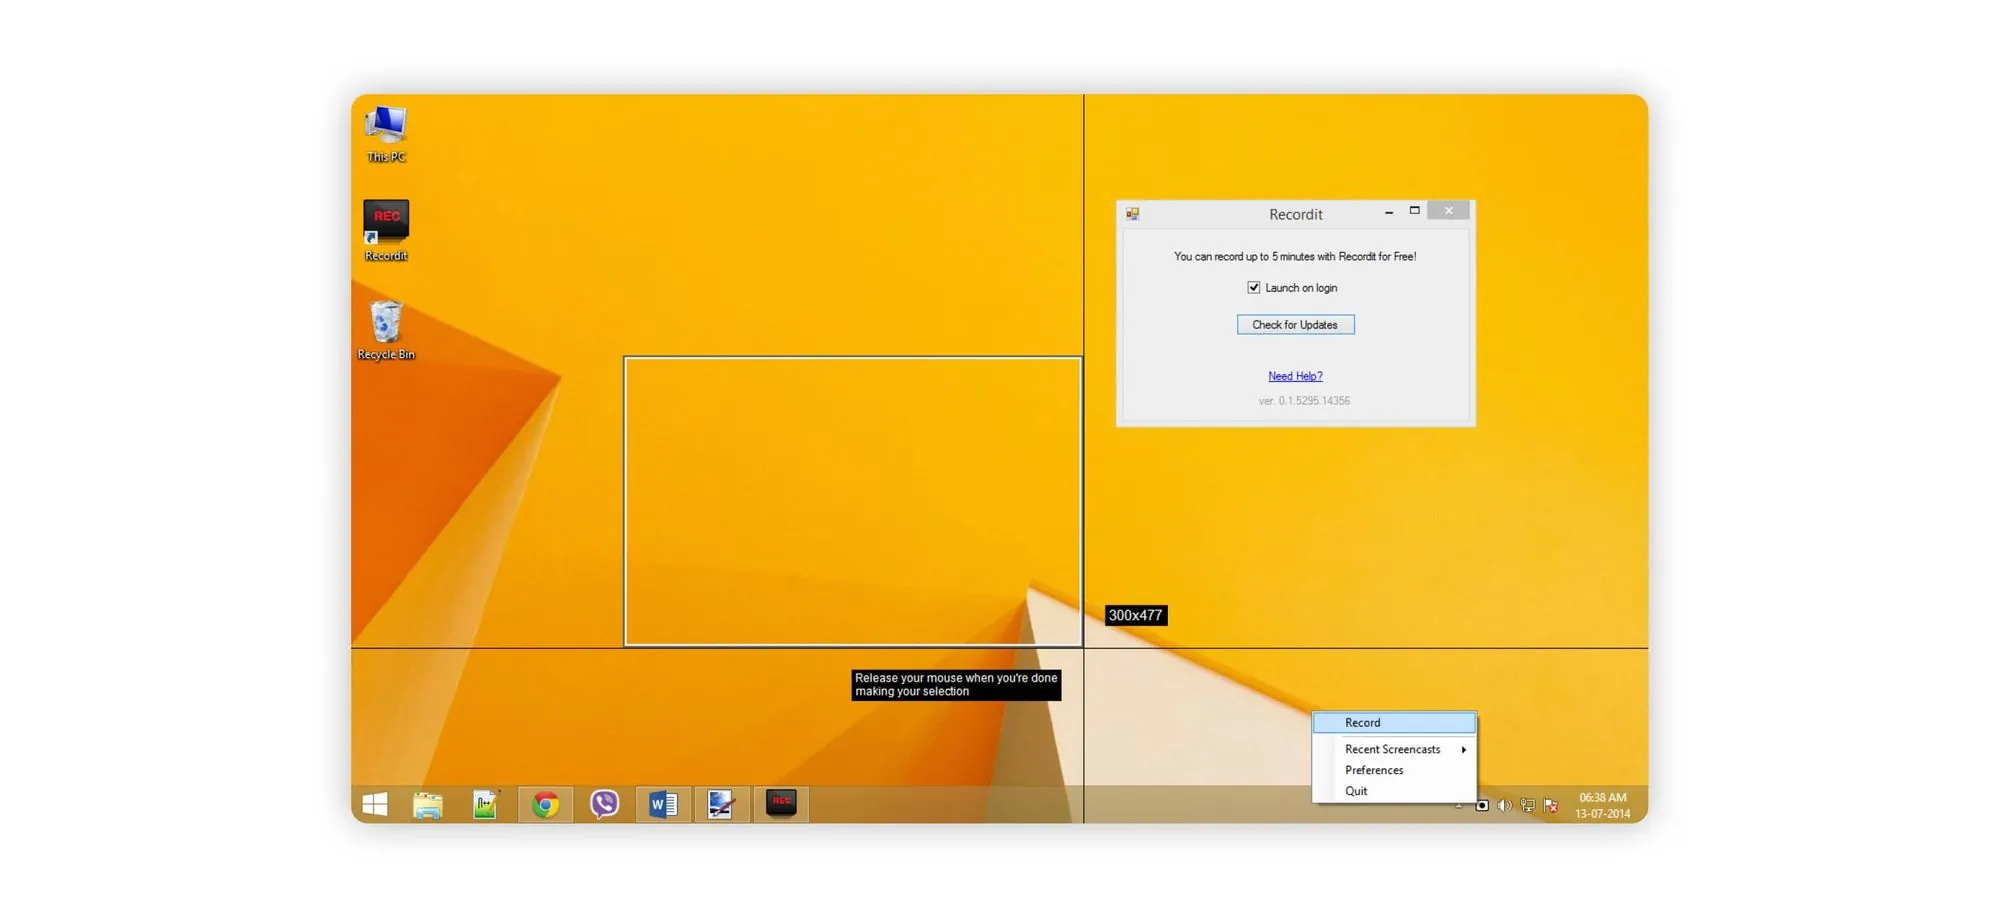Open File Explorer from the taskbar

[x=428, y=804]
